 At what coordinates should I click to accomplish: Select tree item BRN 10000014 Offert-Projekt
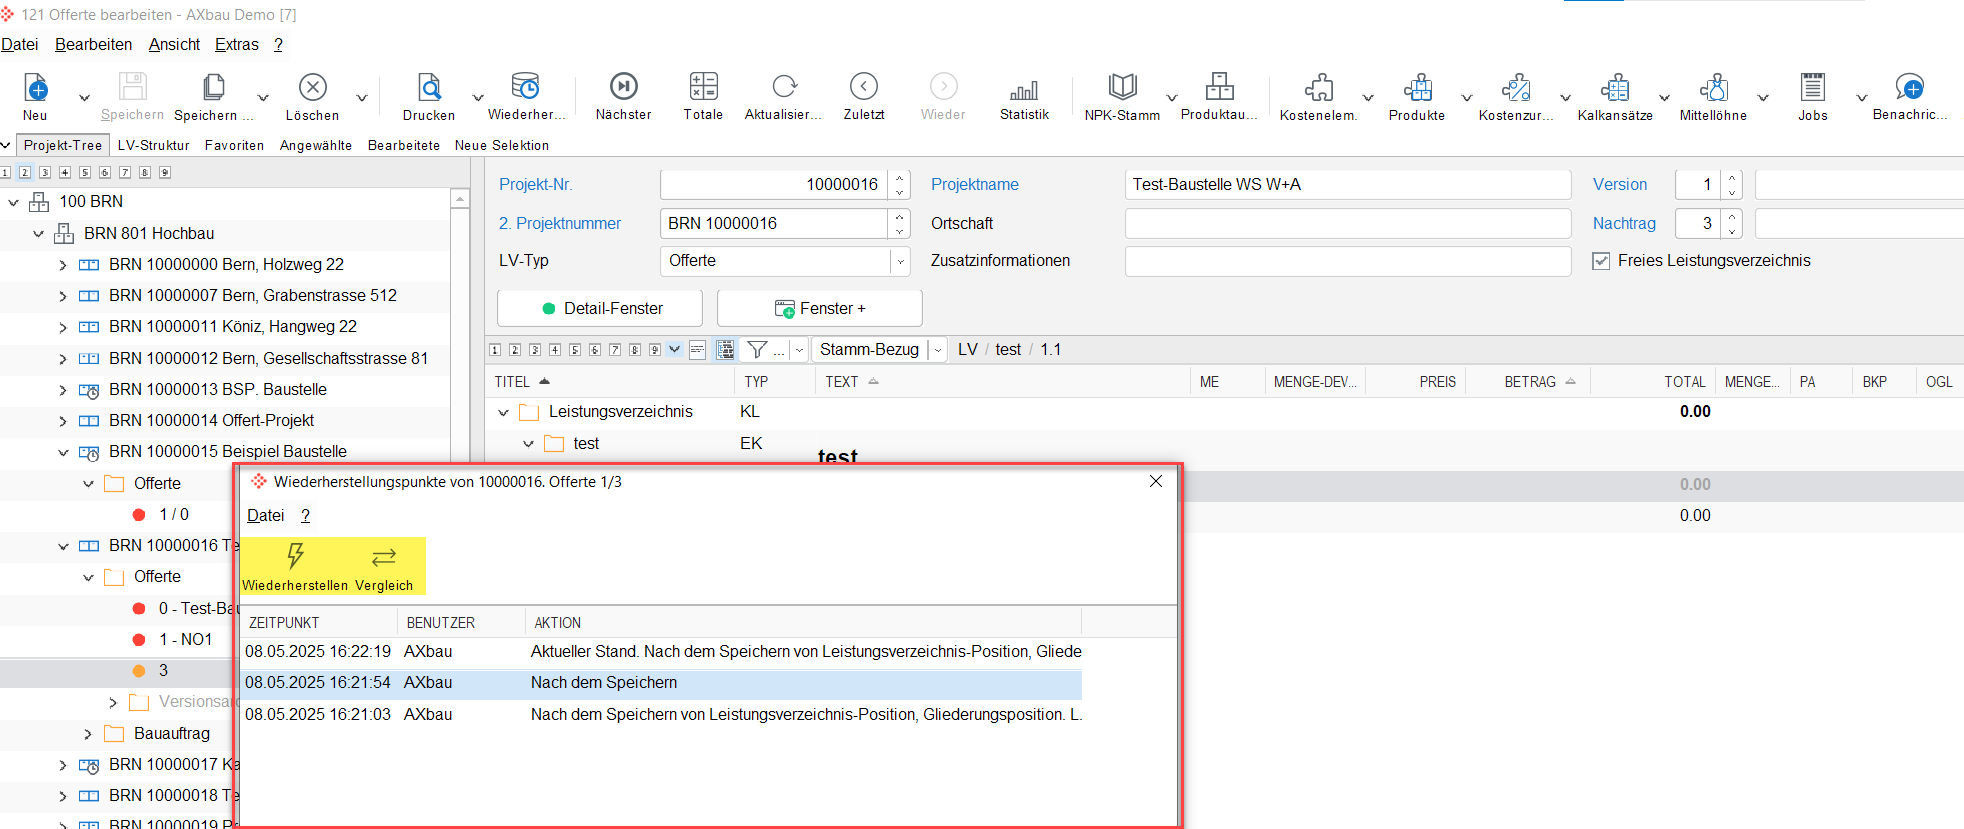211,421
